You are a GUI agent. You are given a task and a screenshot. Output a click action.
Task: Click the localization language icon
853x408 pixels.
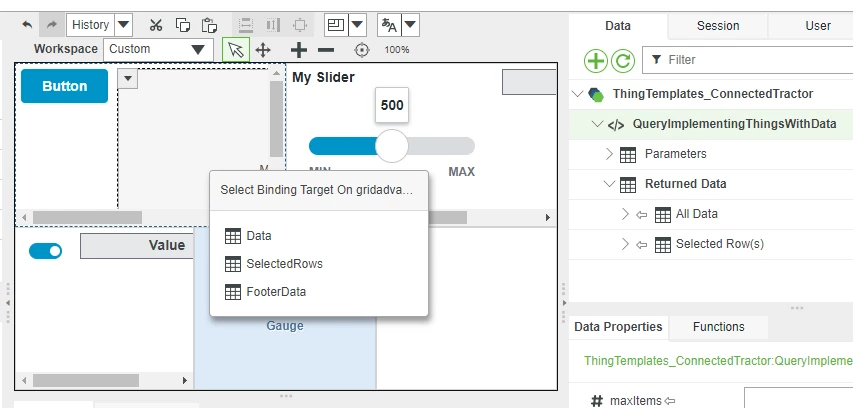[x=389, y=24]
